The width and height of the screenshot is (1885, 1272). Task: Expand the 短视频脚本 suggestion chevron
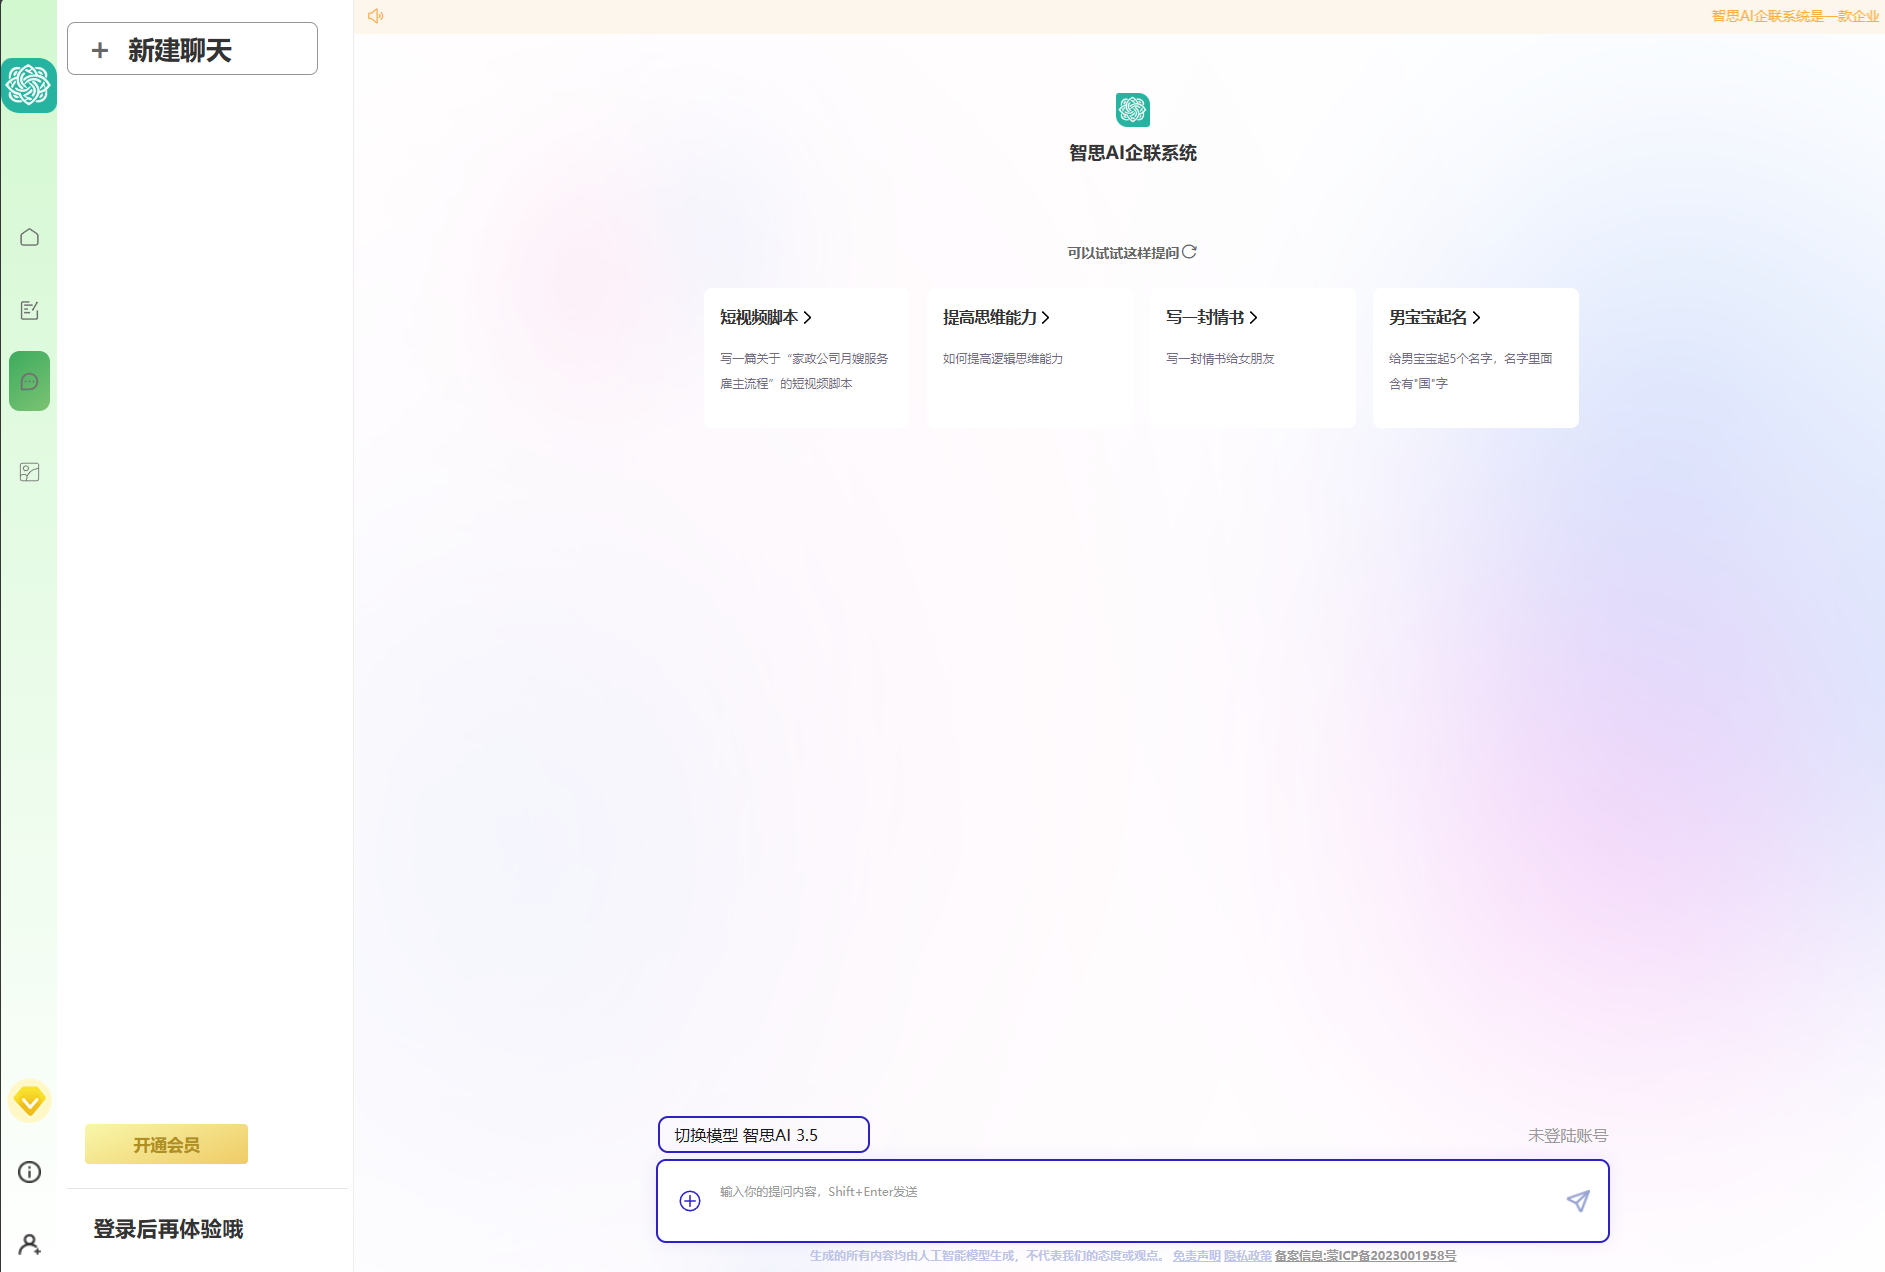click(x=808, y=317)
